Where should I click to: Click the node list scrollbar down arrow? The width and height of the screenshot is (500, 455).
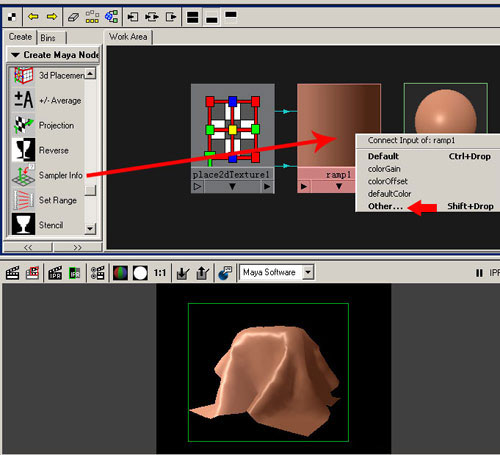(90, 229)
